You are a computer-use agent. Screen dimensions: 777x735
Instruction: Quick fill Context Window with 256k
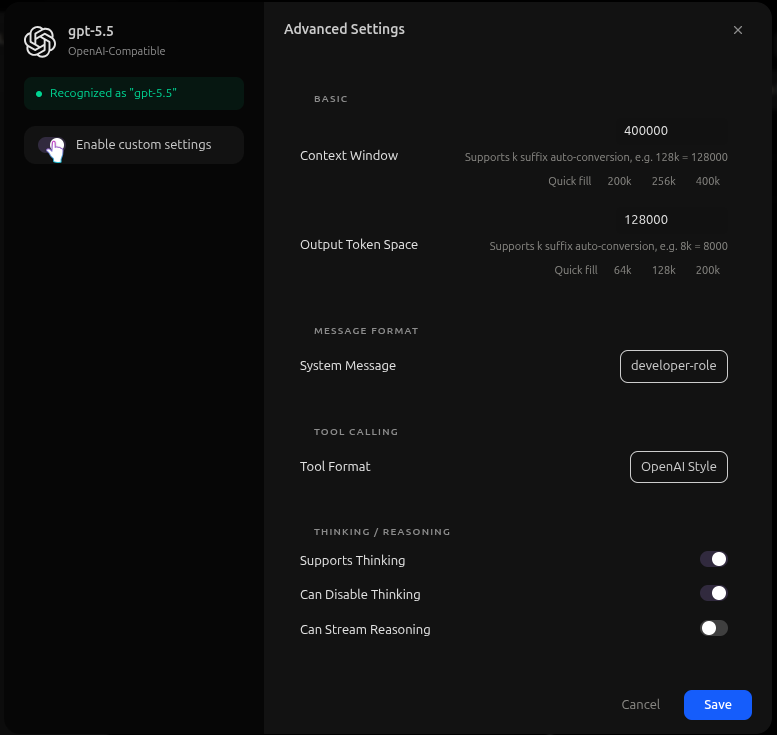663,181
